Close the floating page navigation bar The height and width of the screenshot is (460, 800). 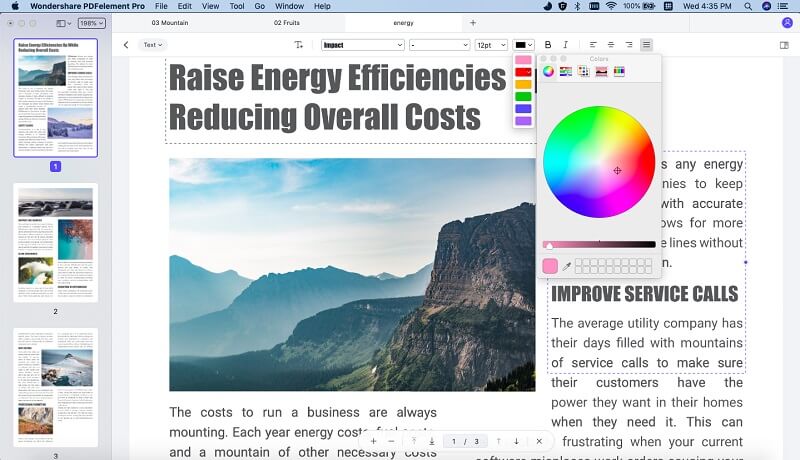(x=539, y=441)
